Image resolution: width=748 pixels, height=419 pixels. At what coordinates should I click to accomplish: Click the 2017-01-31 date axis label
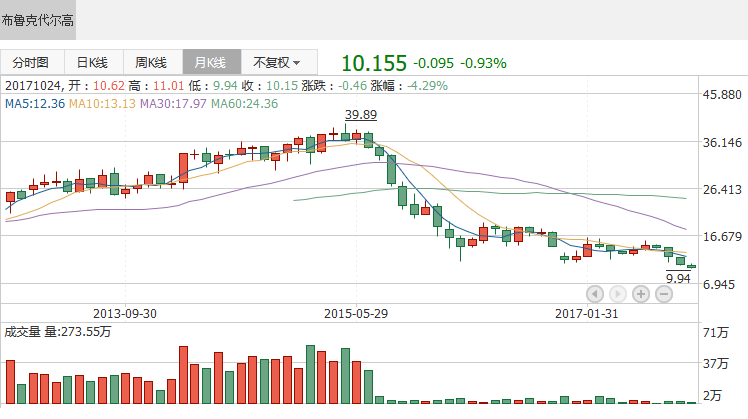pos(586,314)
